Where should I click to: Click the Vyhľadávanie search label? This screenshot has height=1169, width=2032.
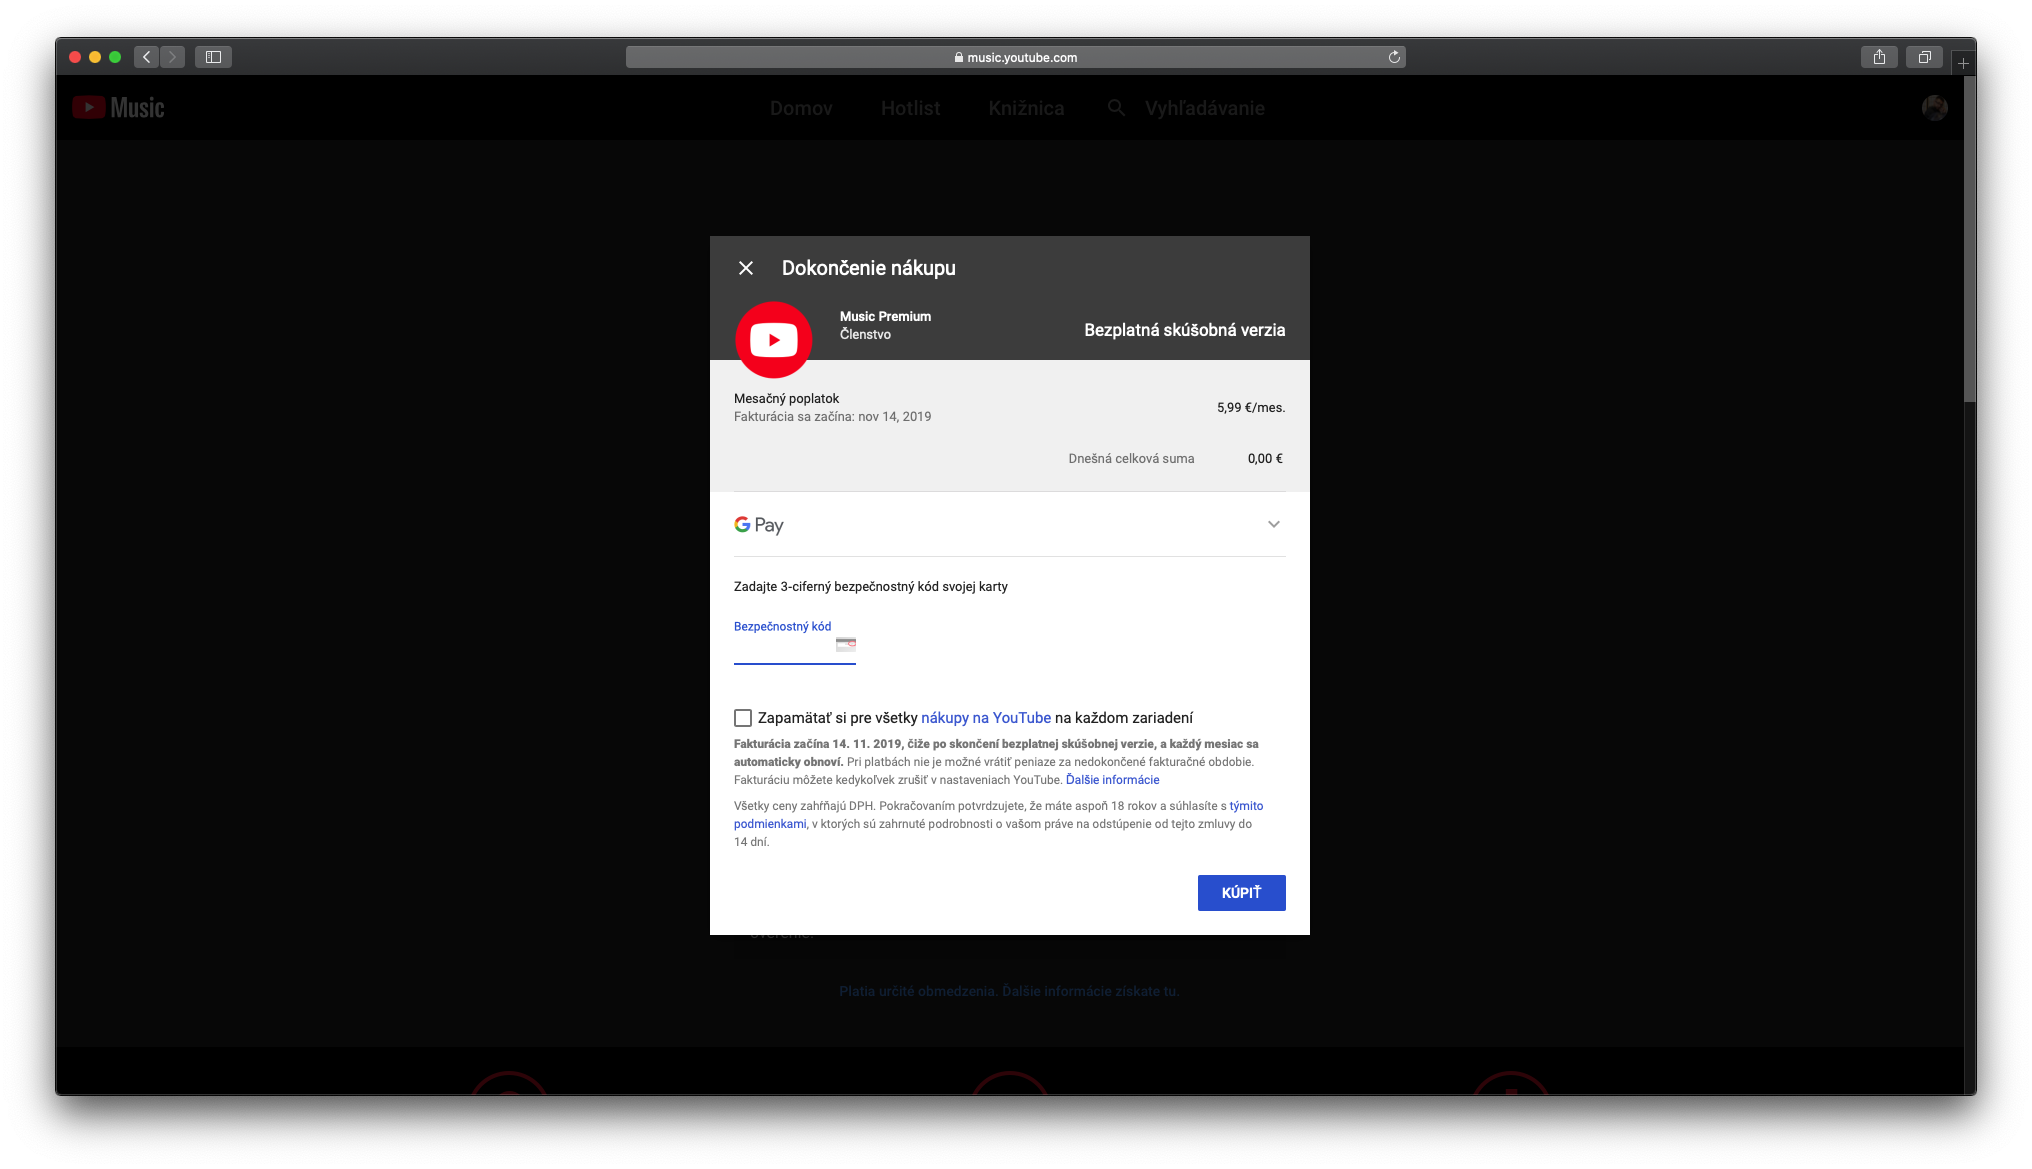point(1205,108)
